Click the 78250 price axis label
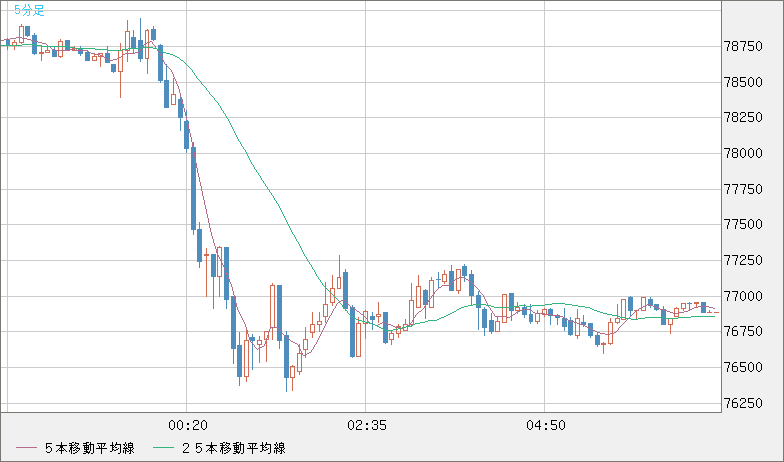 pyautogui.click(x=744, y=118)
